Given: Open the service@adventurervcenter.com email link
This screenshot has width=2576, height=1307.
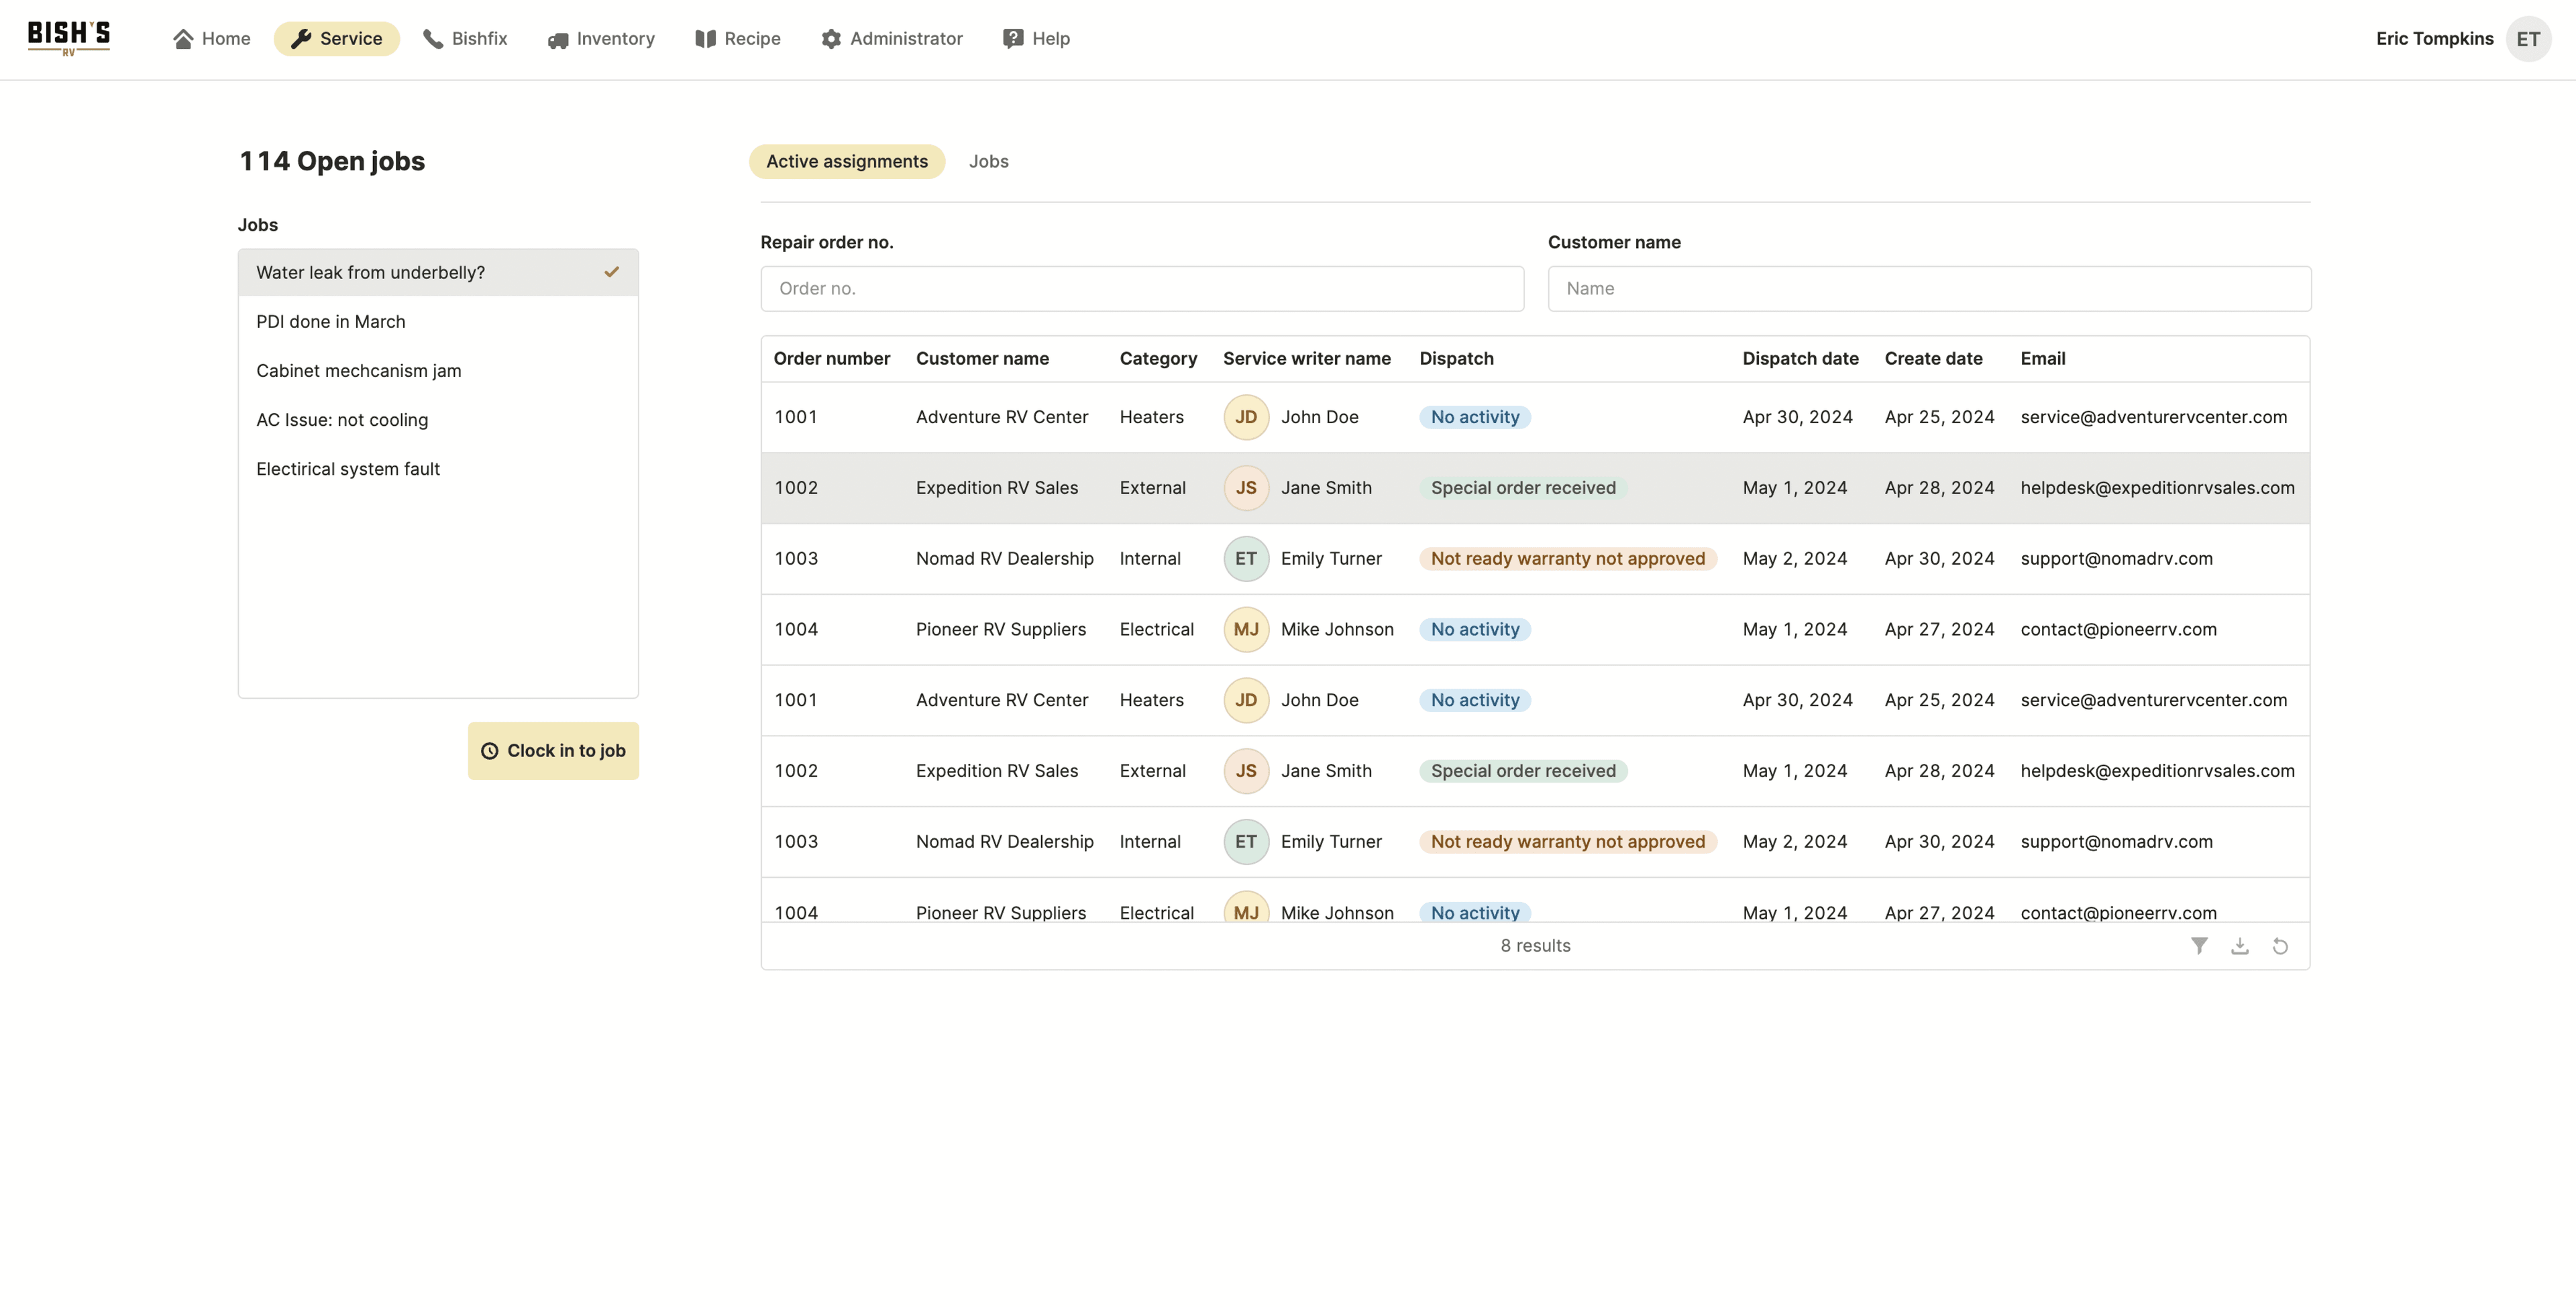Looking at the screenshot, I should tap(2153, 417).
